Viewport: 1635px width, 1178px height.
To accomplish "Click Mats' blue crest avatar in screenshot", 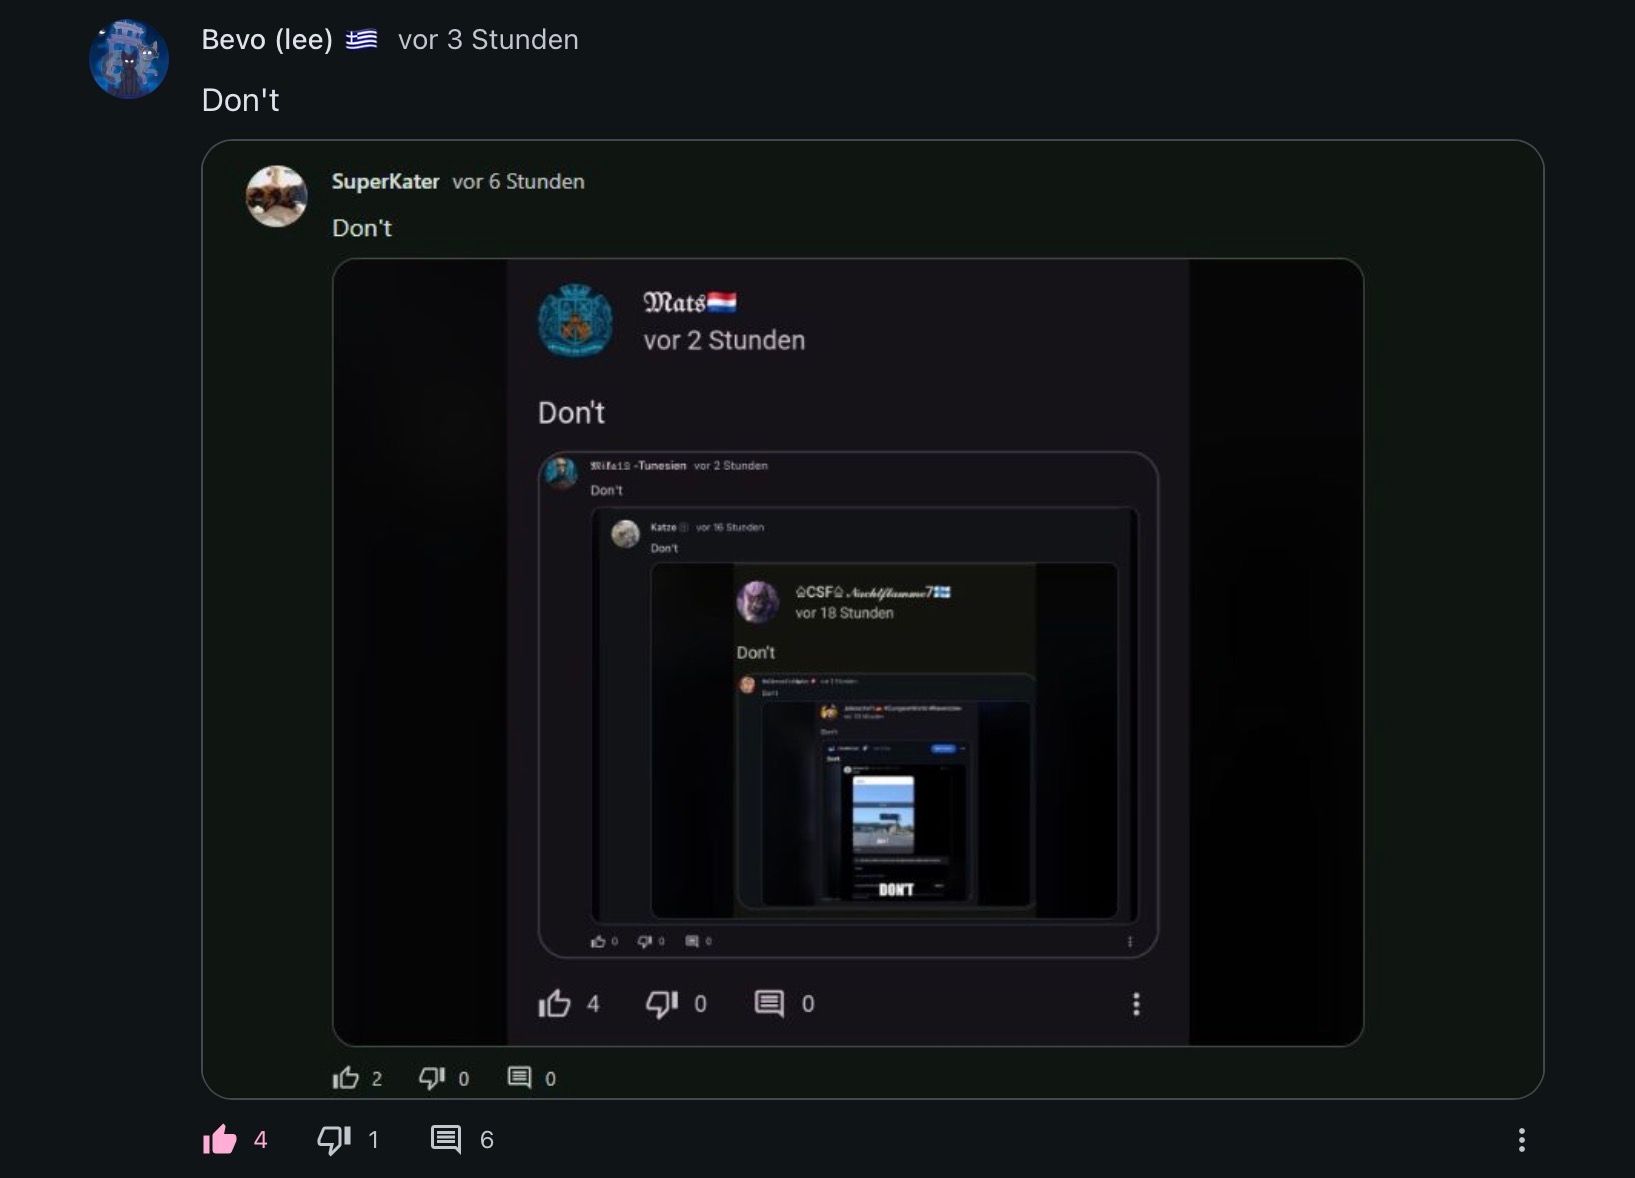I will (576, 321).
